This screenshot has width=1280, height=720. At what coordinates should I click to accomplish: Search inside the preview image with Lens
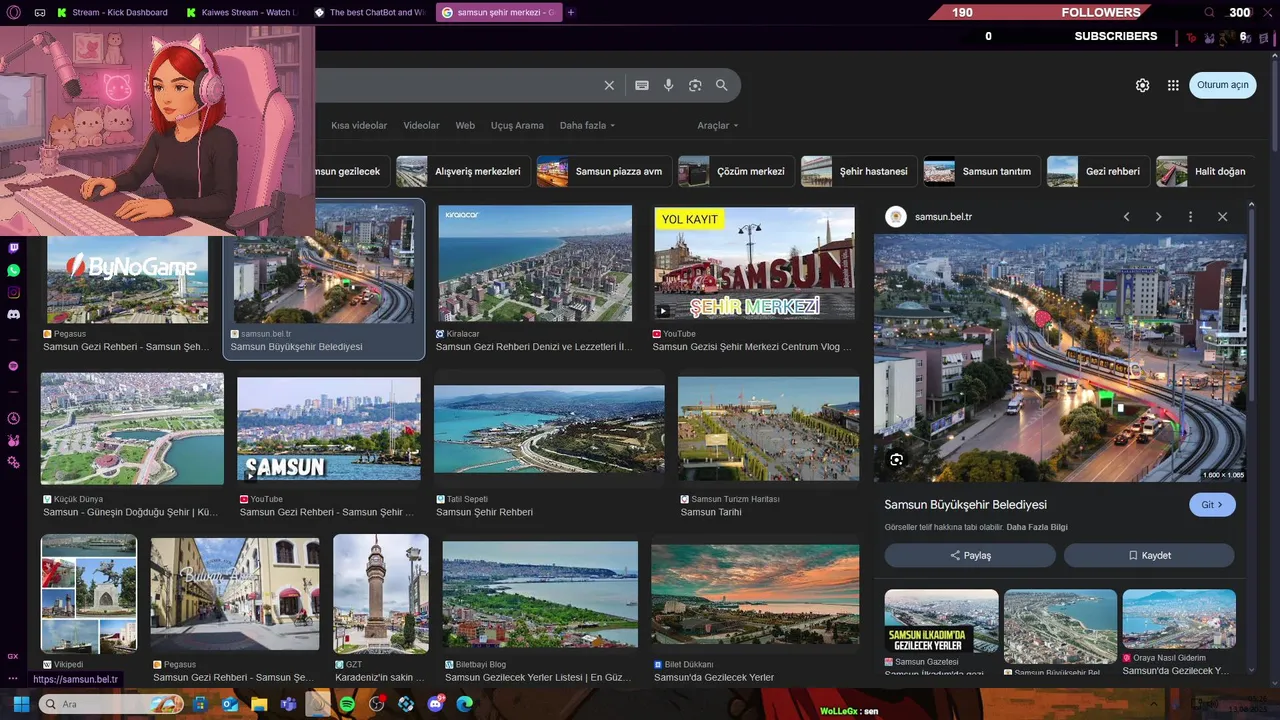(896, 460)
